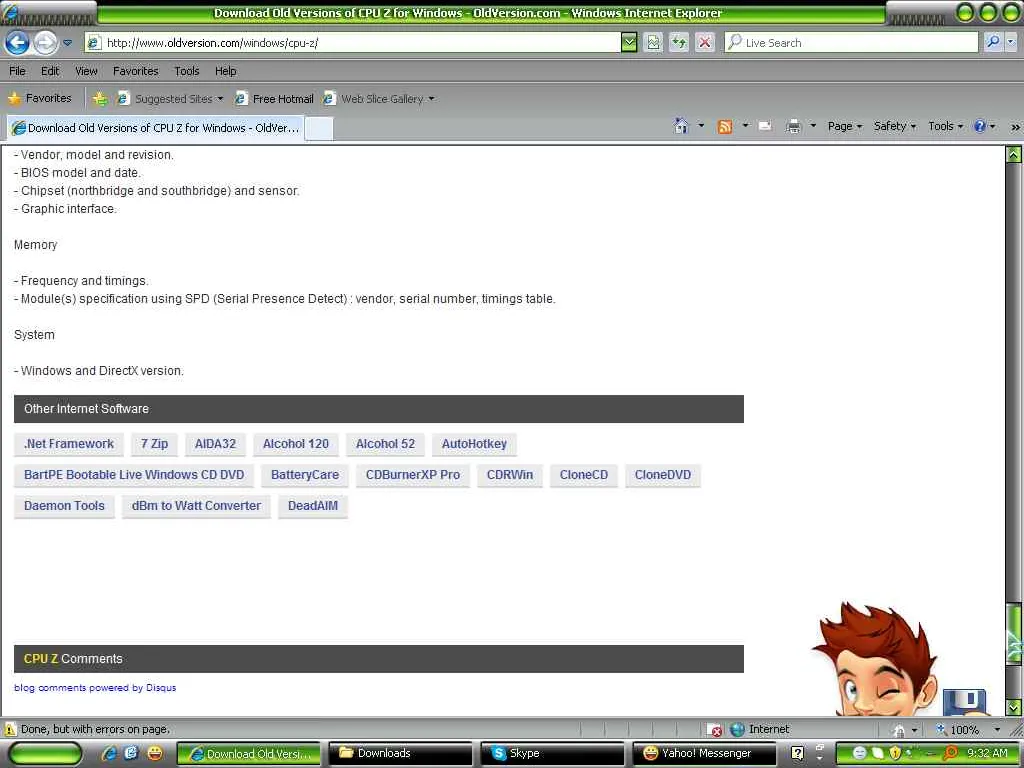
Task: Open the Daemon Tools link
Action: 64,505
